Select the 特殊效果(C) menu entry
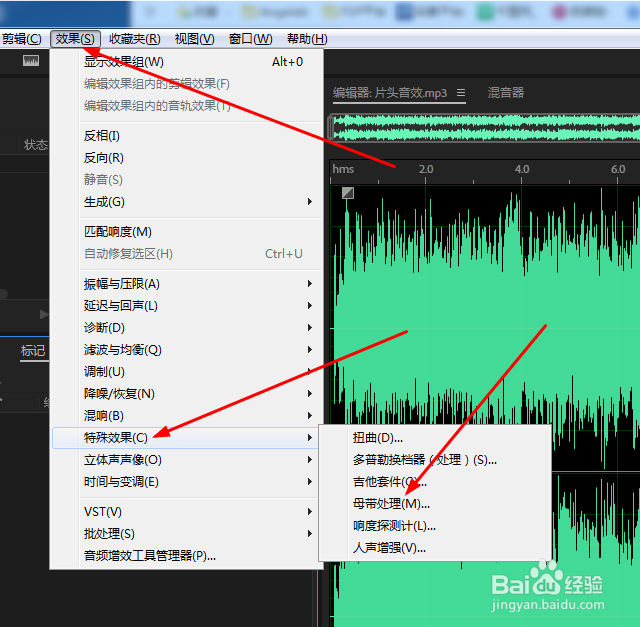 point(186,438)
